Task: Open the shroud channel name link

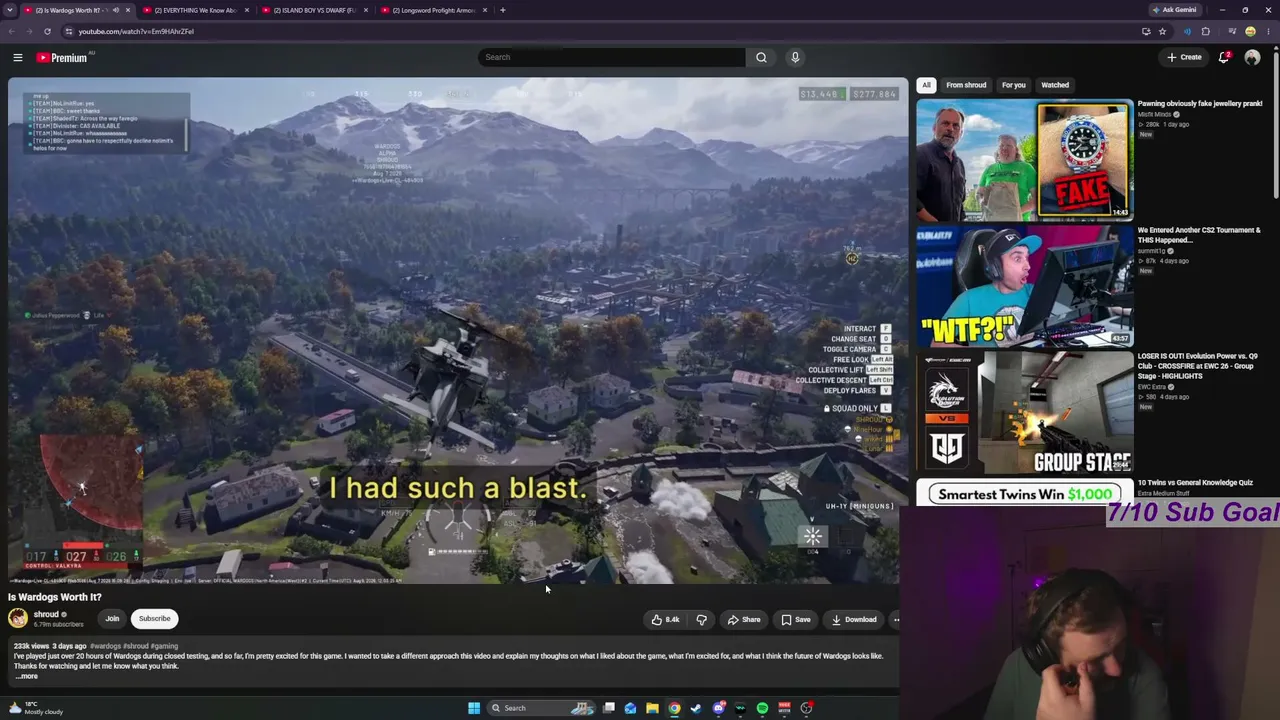Action: point(46,614)
